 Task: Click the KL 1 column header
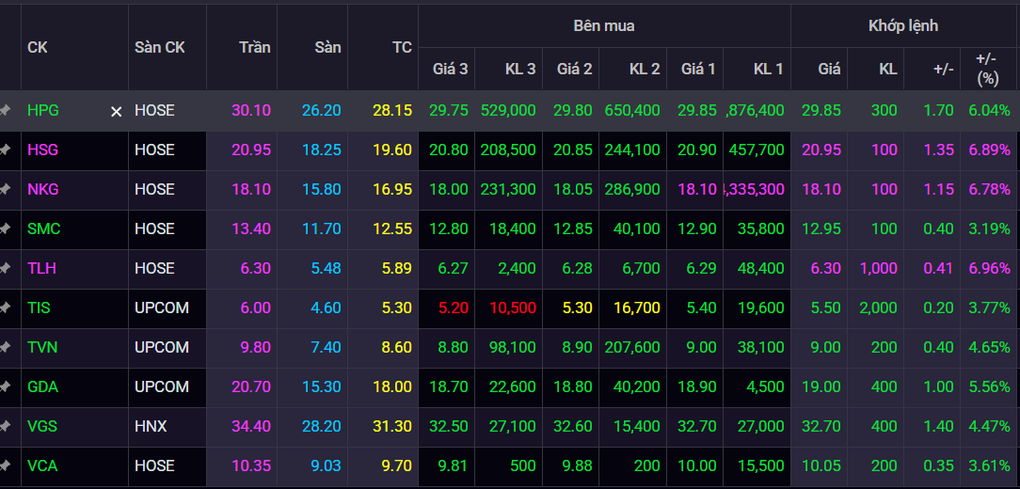pyautogui.click(x=768, y=68)
